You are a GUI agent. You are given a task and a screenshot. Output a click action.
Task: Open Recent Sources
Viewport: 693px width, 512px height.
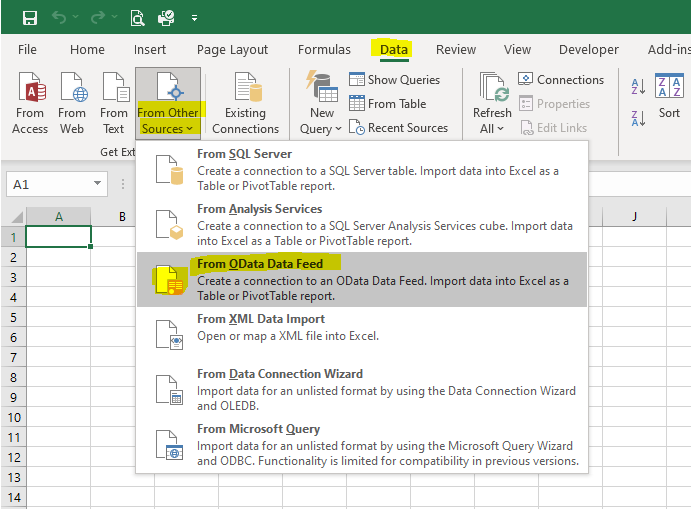(398, 128)
